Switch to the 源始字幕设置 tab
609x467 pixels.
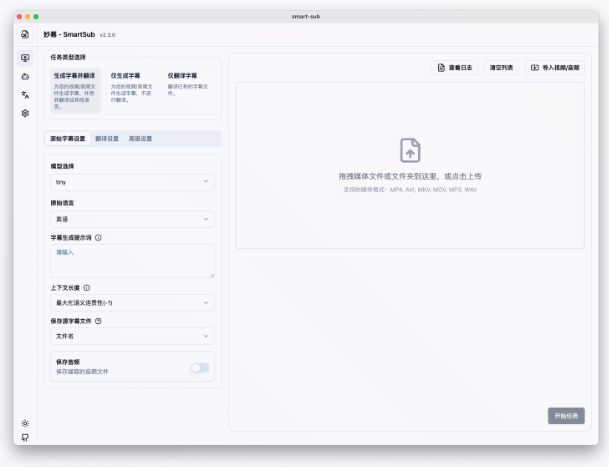tap(68, 139)
